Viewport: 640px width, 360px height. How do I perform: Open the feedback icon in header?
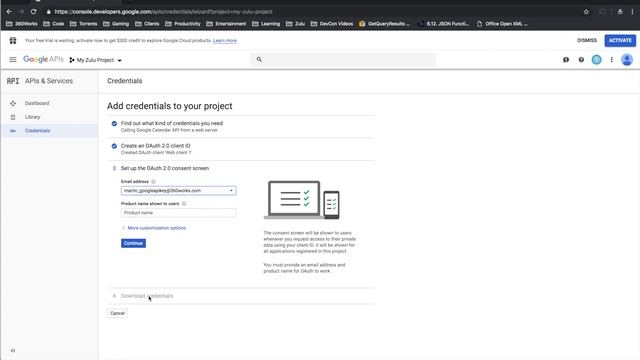pyautogui.click(x=566, y=60)
